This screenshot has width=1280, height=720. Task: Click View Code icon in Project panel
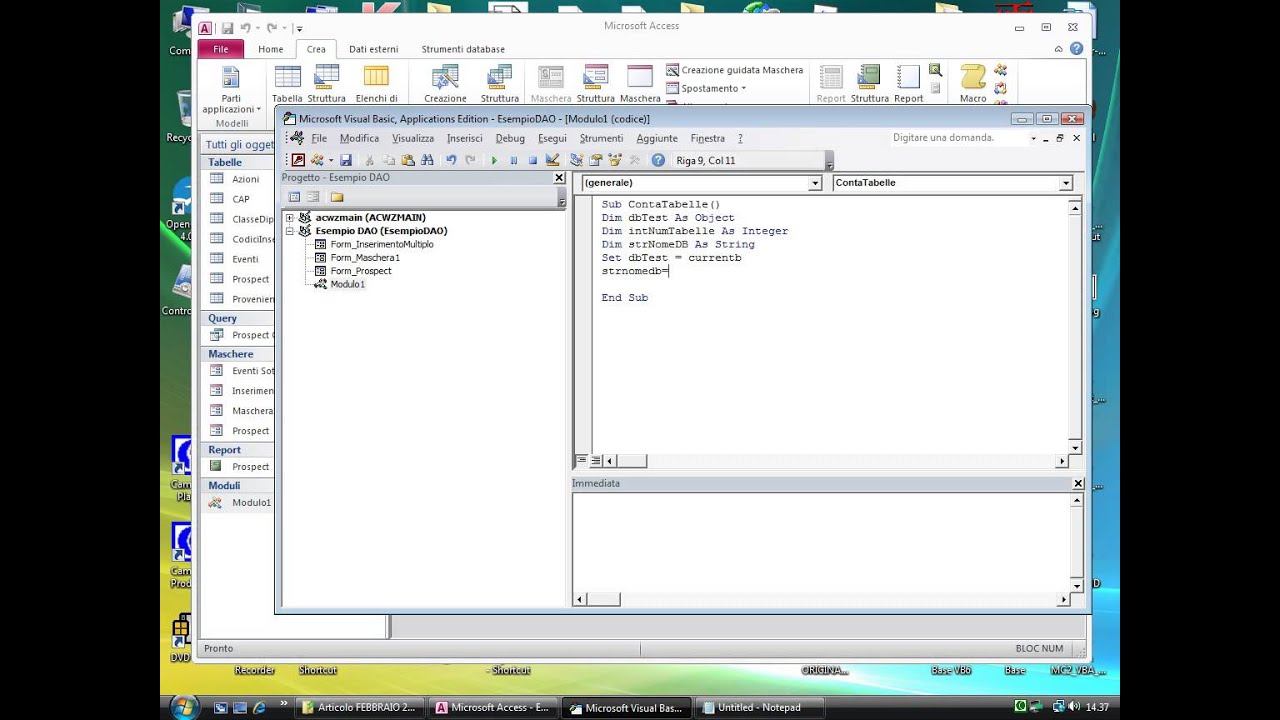[x=294, y=197]
